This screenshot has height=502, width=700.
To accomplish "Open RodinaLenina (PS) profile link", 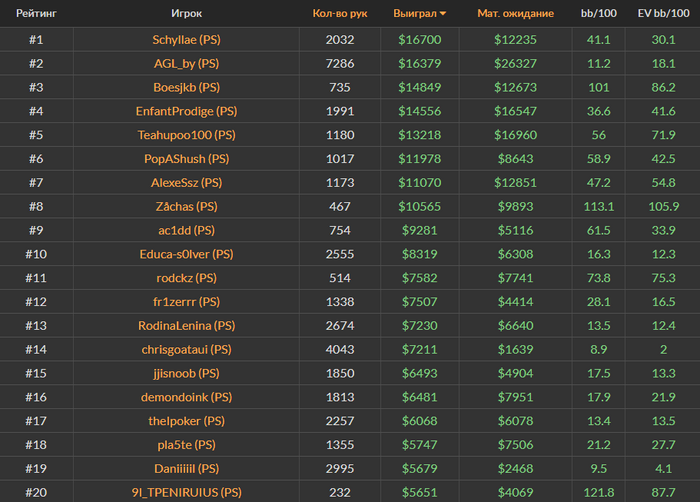I will point(186,325).
